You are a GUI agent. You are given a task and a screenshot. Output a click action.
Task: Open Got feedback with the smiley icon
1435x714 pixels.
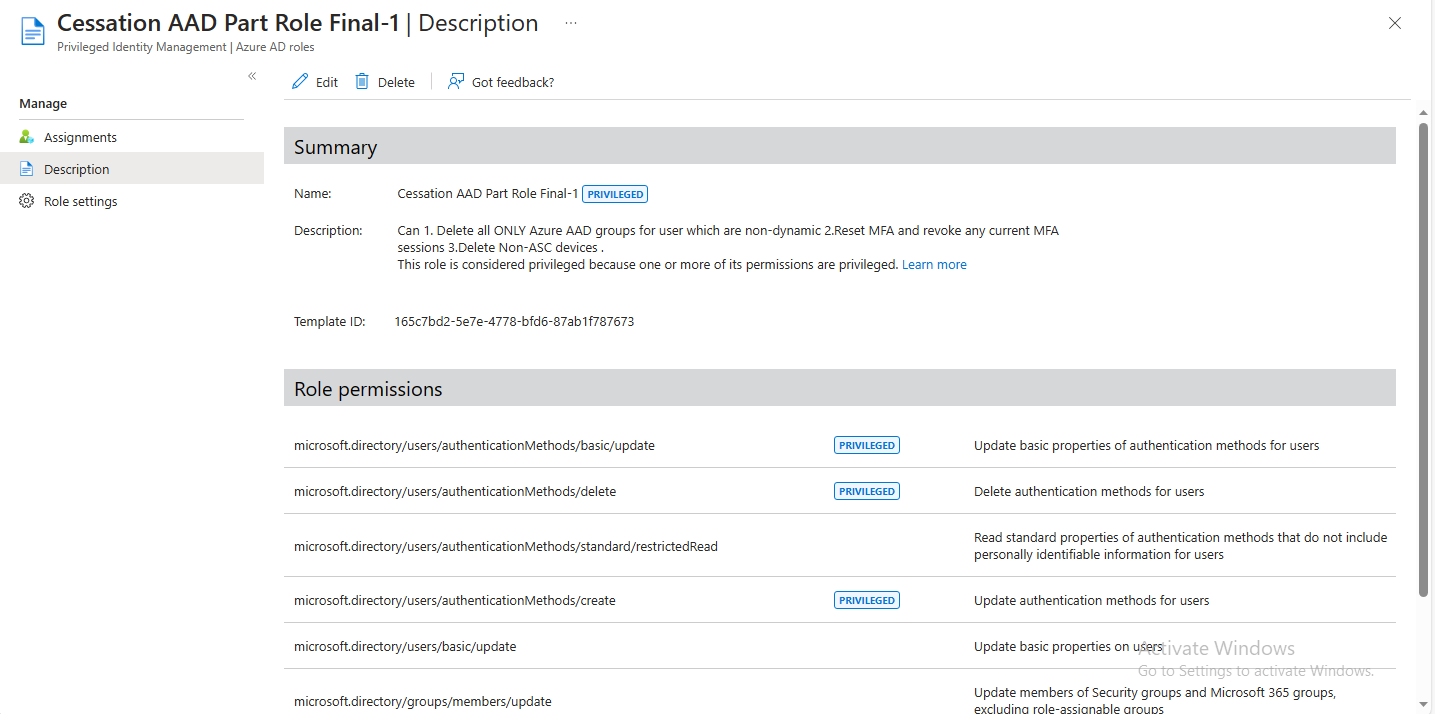tap(456, 81)
